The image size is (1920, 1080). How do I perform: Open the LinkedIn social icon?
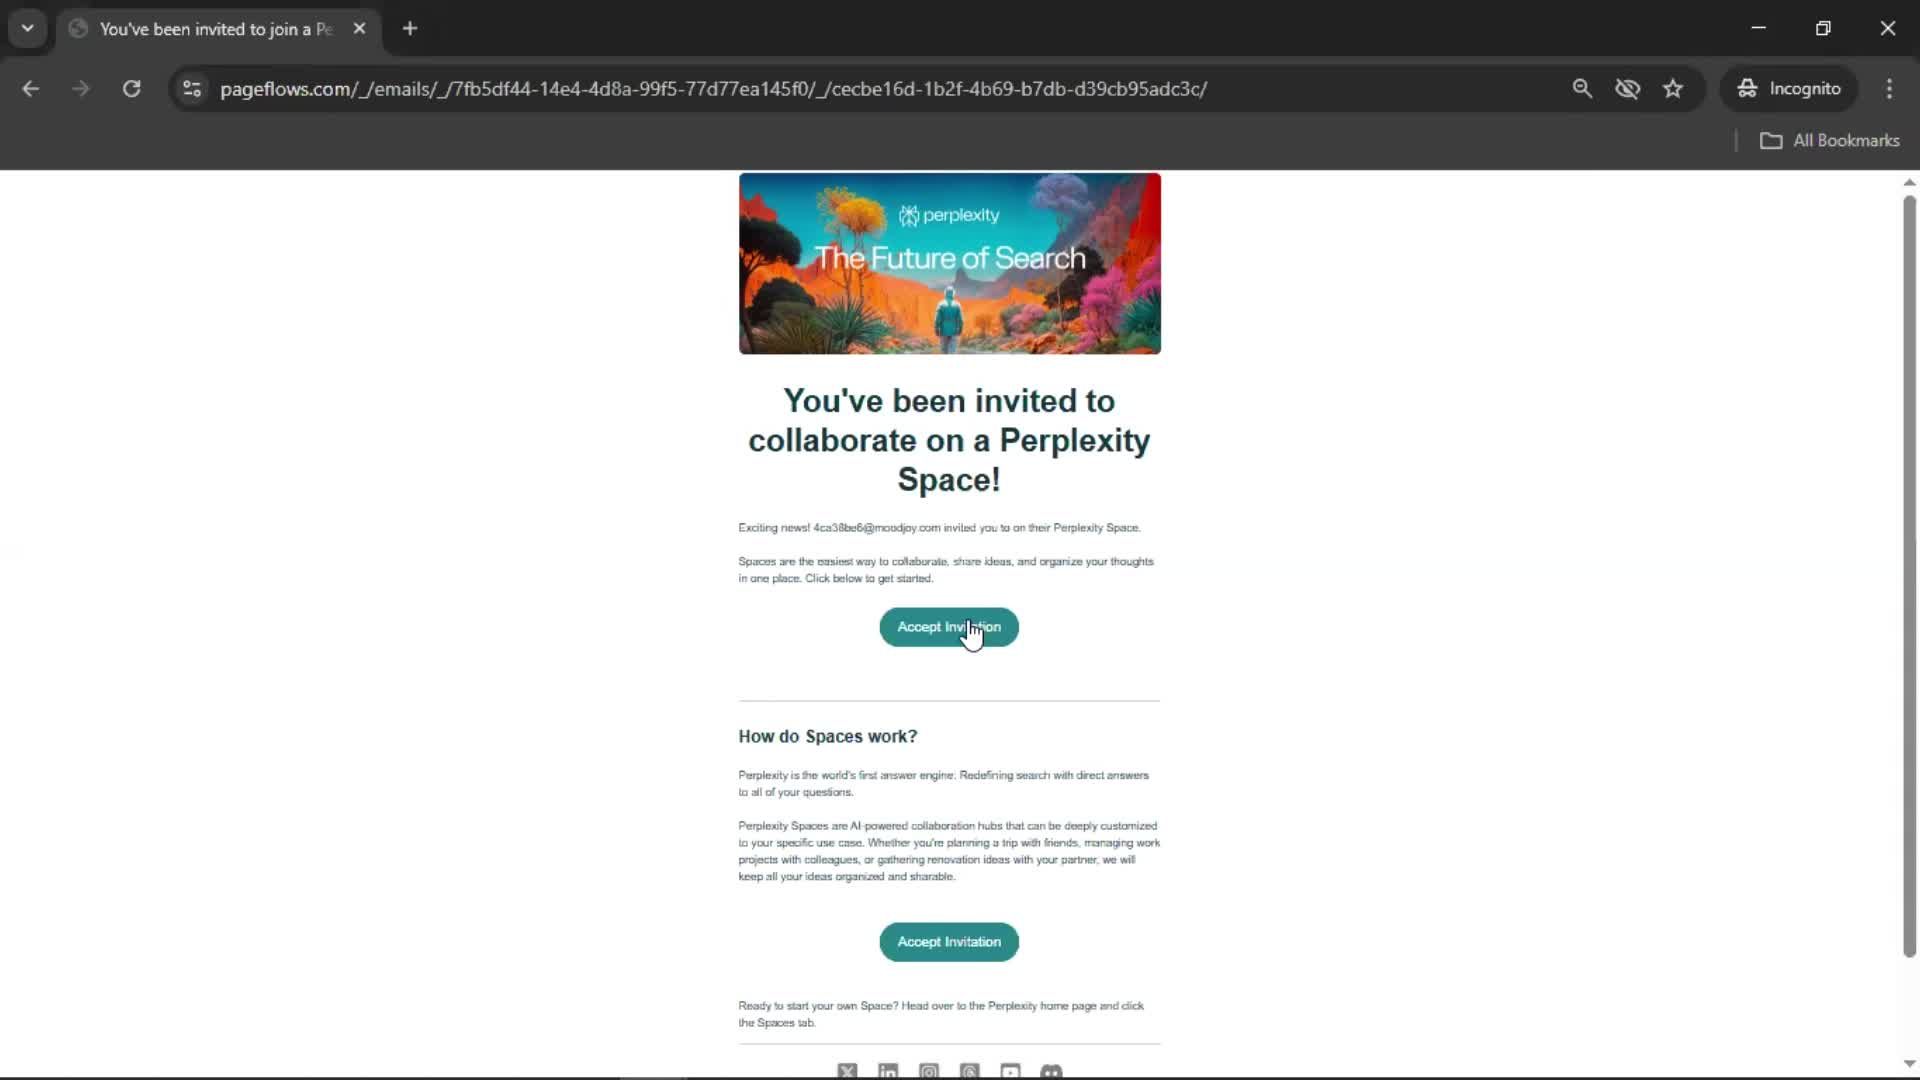[x=888, y=1071]
